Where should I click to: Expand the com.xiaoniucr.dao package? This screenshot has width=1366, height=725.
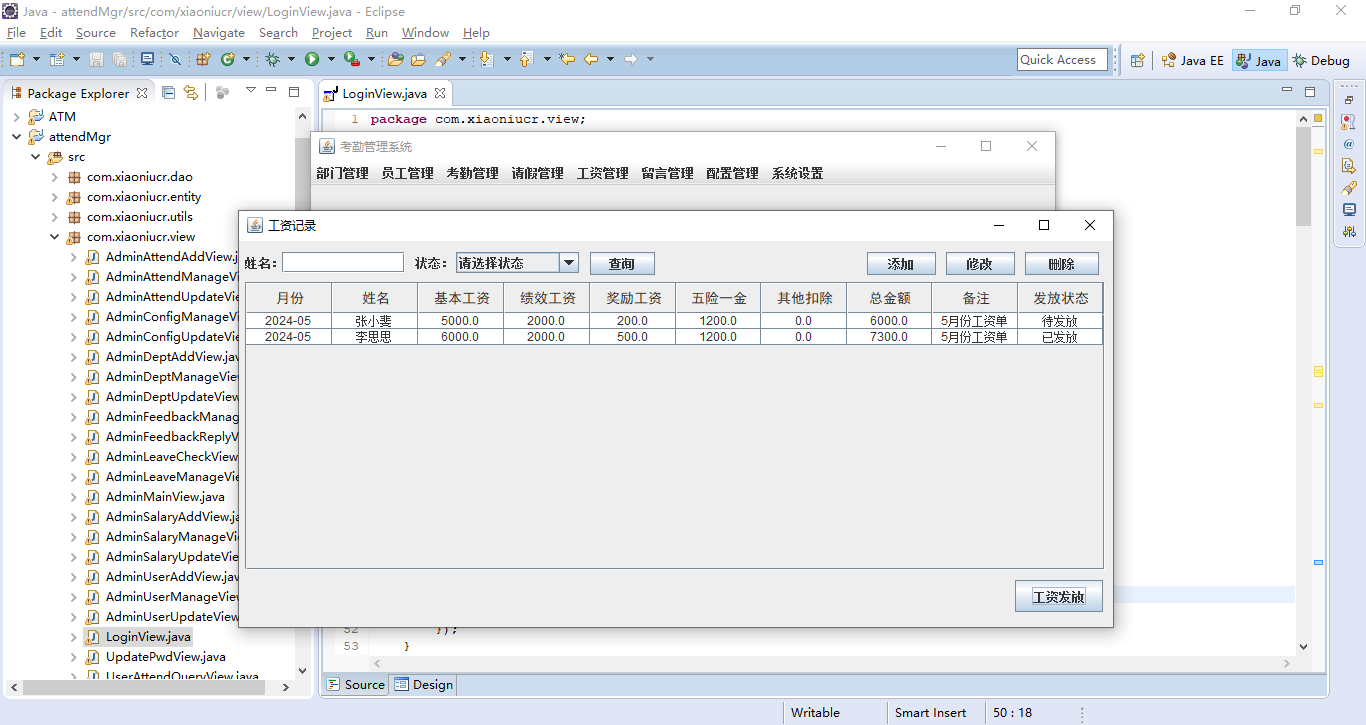pos(54,177)
